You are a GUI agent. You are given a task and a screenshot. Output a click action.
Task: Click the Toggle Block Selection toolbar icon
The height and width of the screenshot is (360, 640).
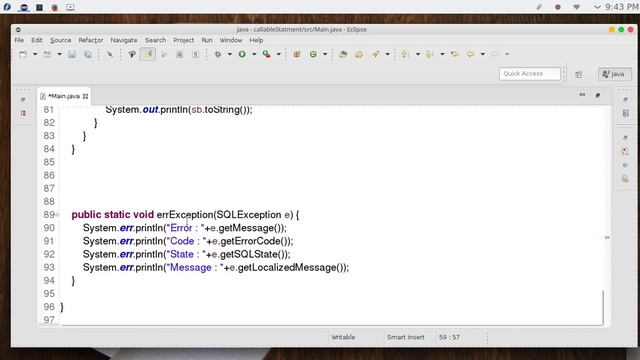(x=180, y=54)
